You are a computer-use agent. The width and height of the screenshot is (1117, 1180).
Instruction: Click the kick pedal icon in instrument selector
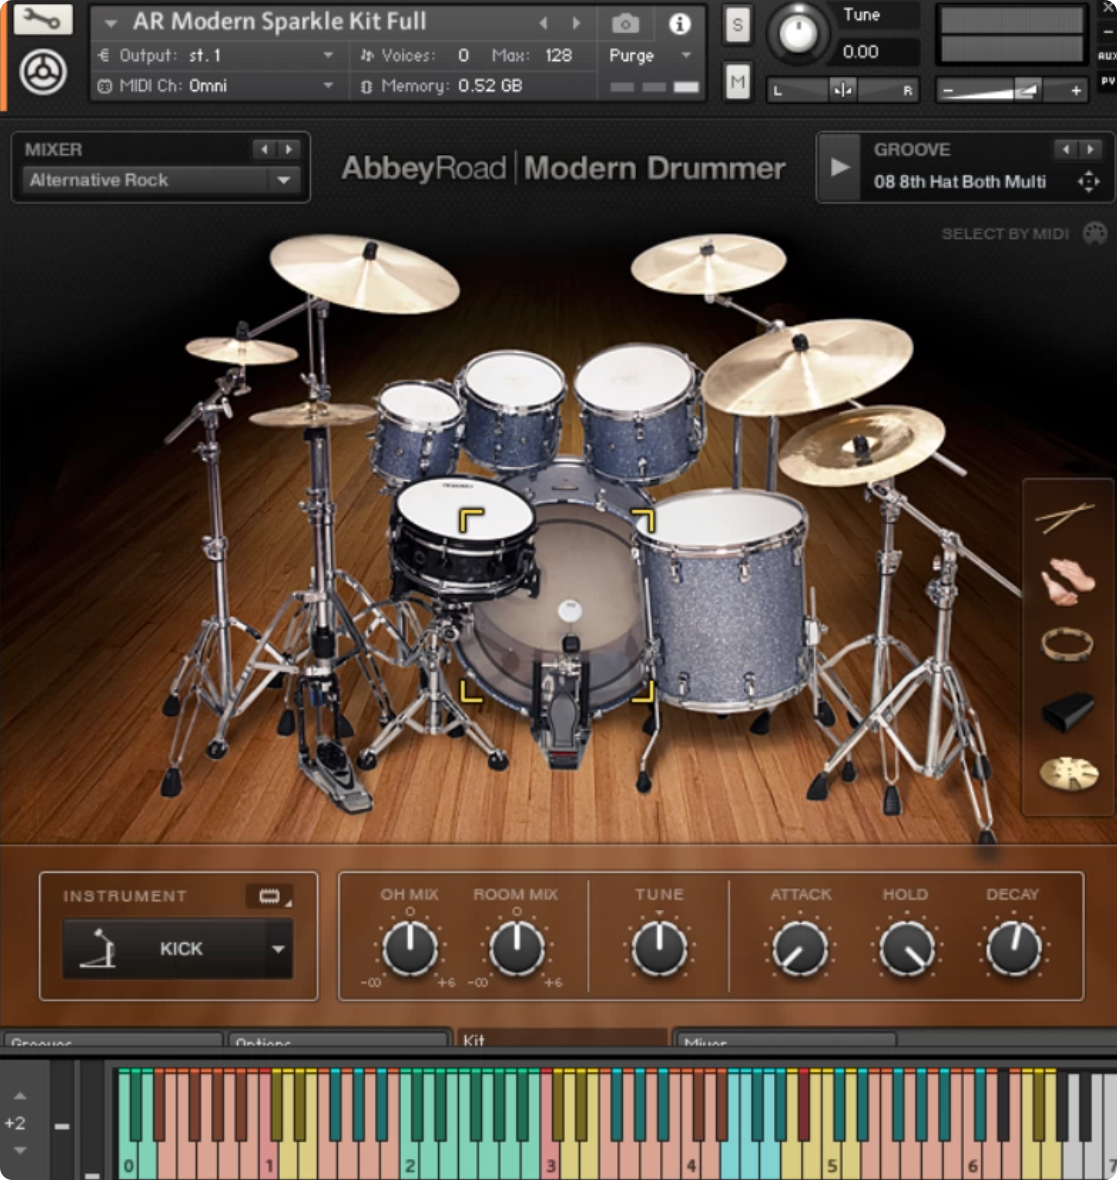point(99,948)
